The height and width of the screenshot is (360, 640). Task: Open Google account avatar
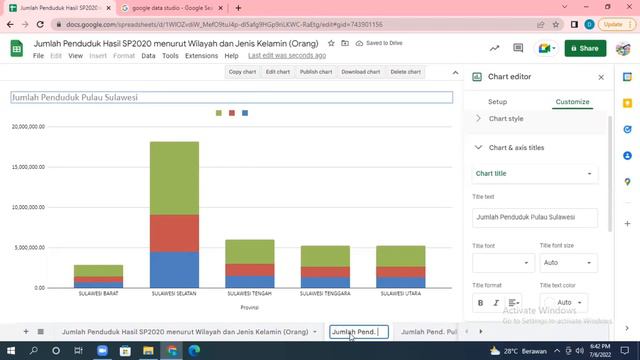623,48
